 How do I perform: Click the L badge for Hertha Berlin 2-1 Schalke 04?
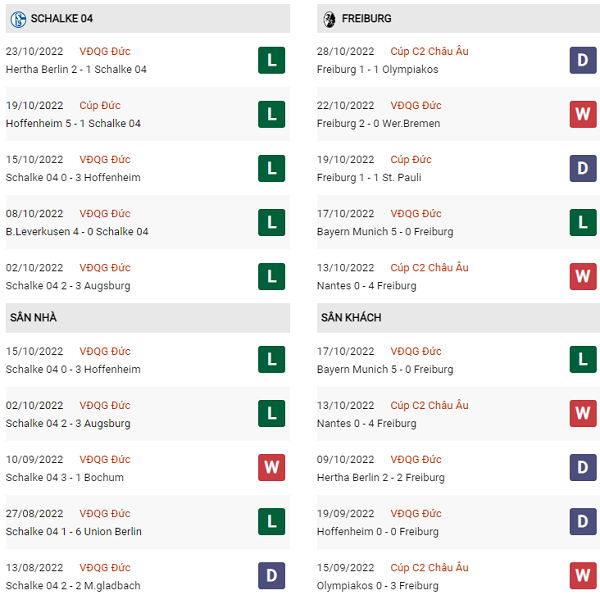271,60
